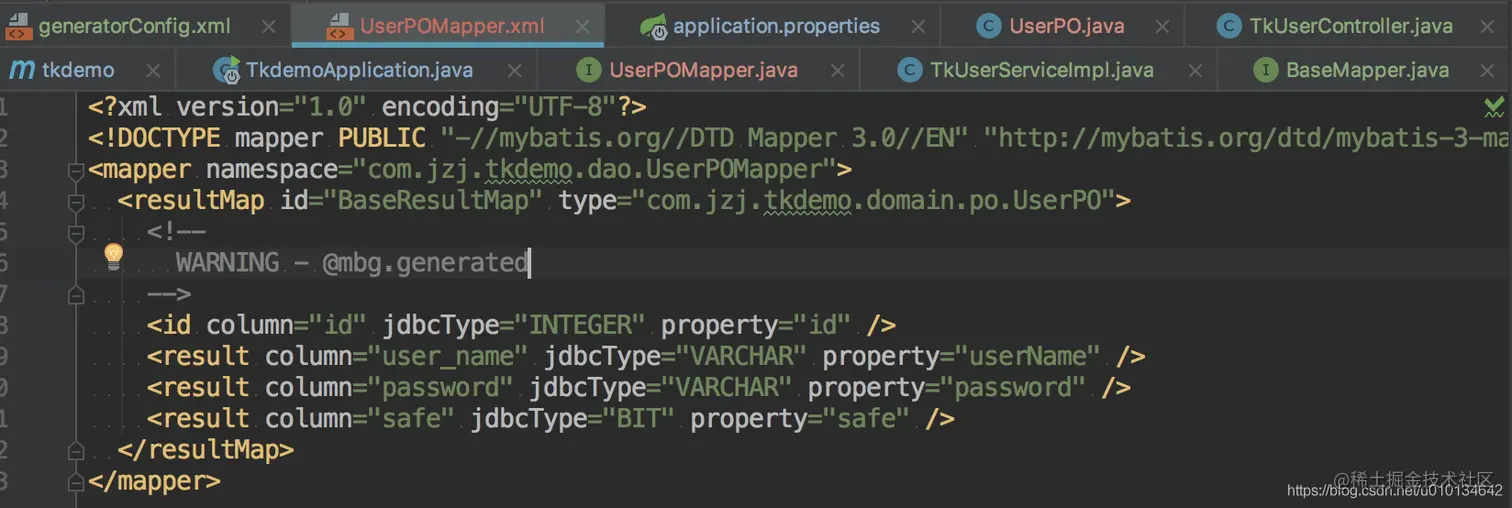
Task: Click the "password" column value
Action: click(440, 386)
